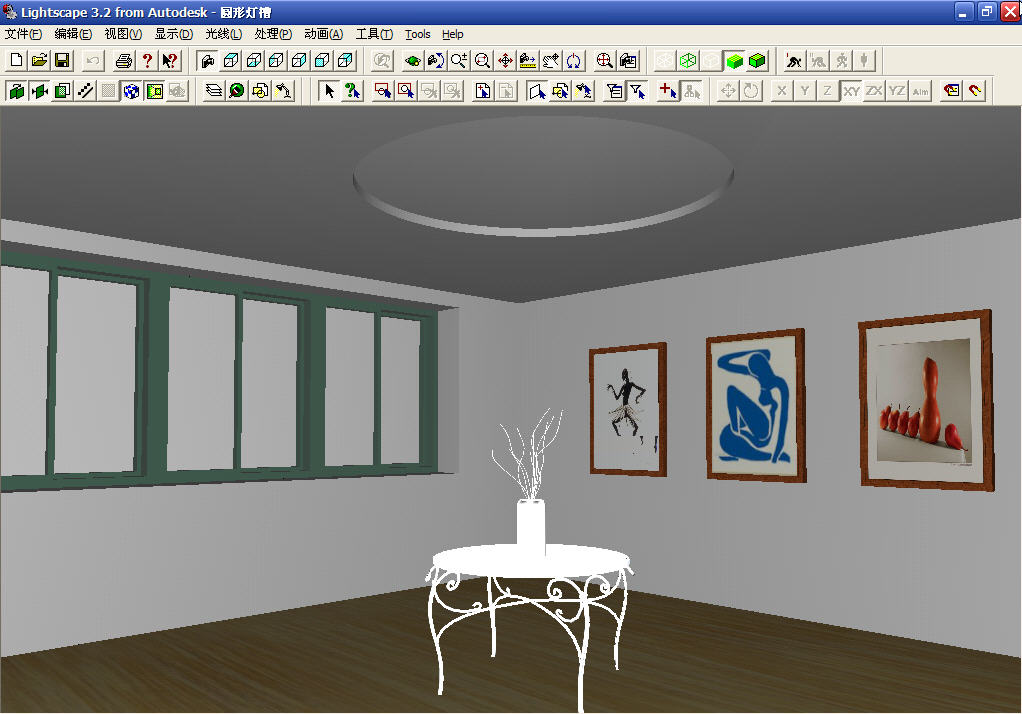Click the Help menu item
This screenshot has height=714, width=1022.
452,33
